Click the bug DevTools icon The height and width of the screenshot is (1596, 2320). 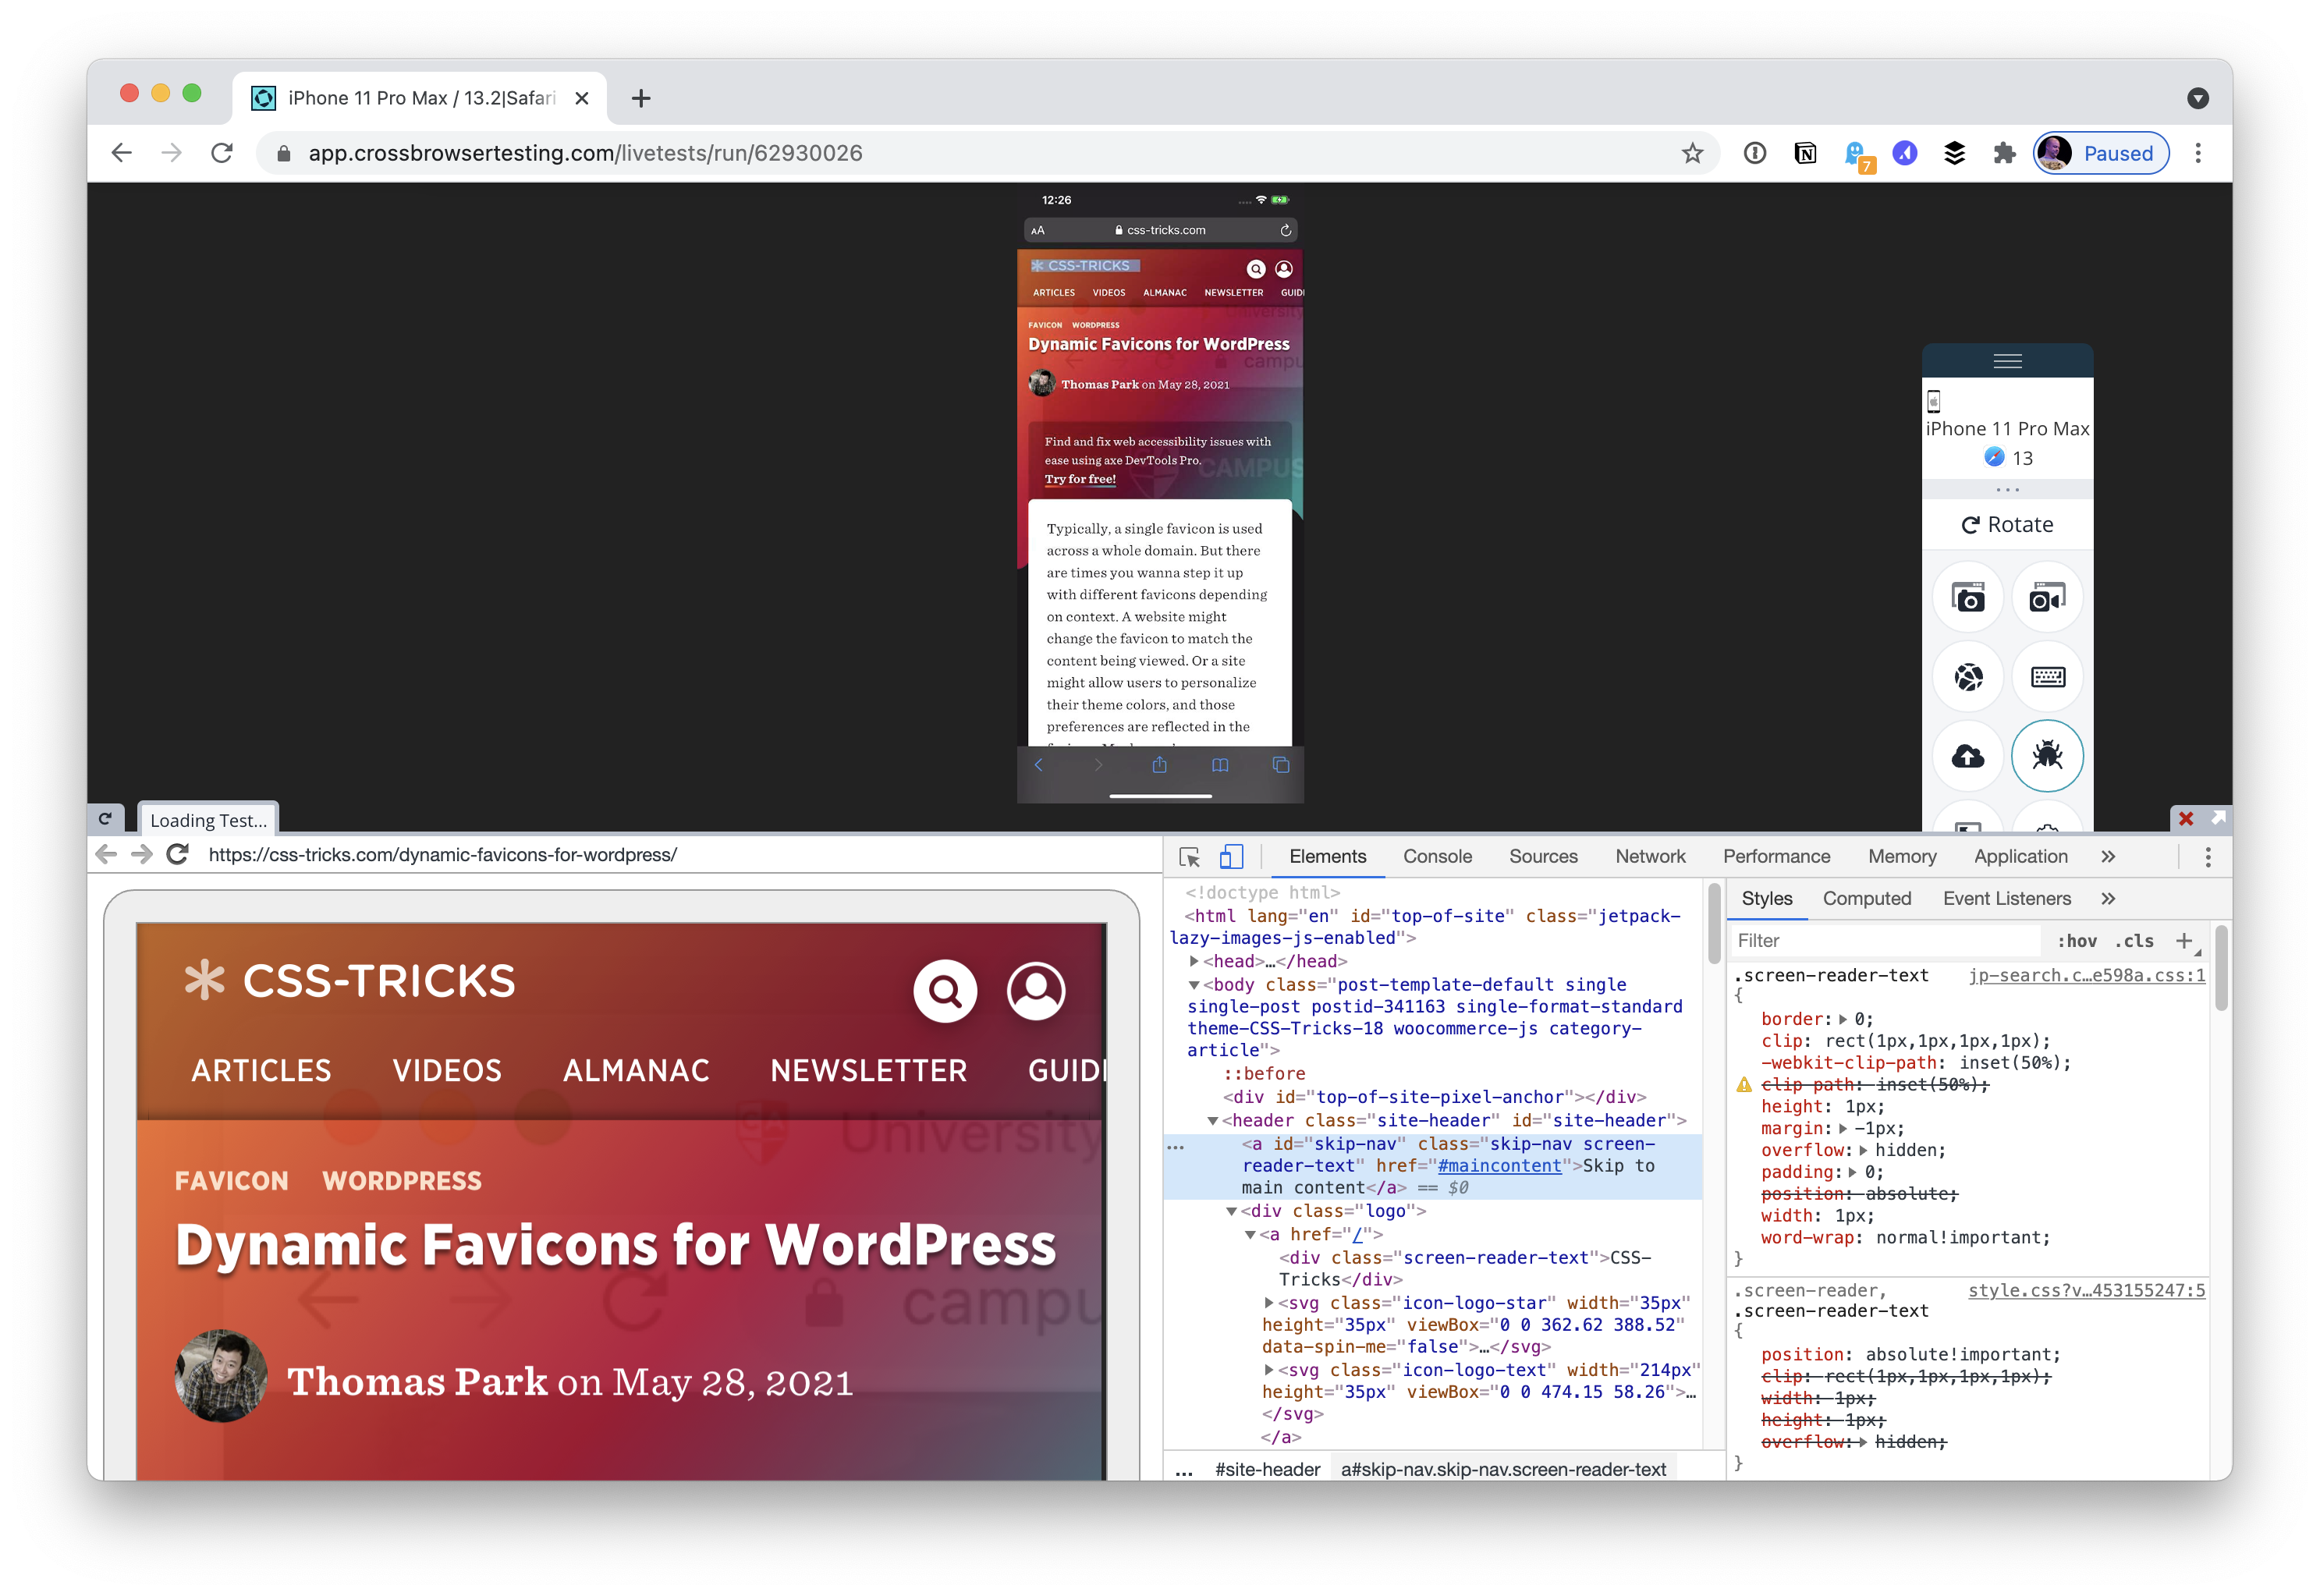[x=2047, y=755]
